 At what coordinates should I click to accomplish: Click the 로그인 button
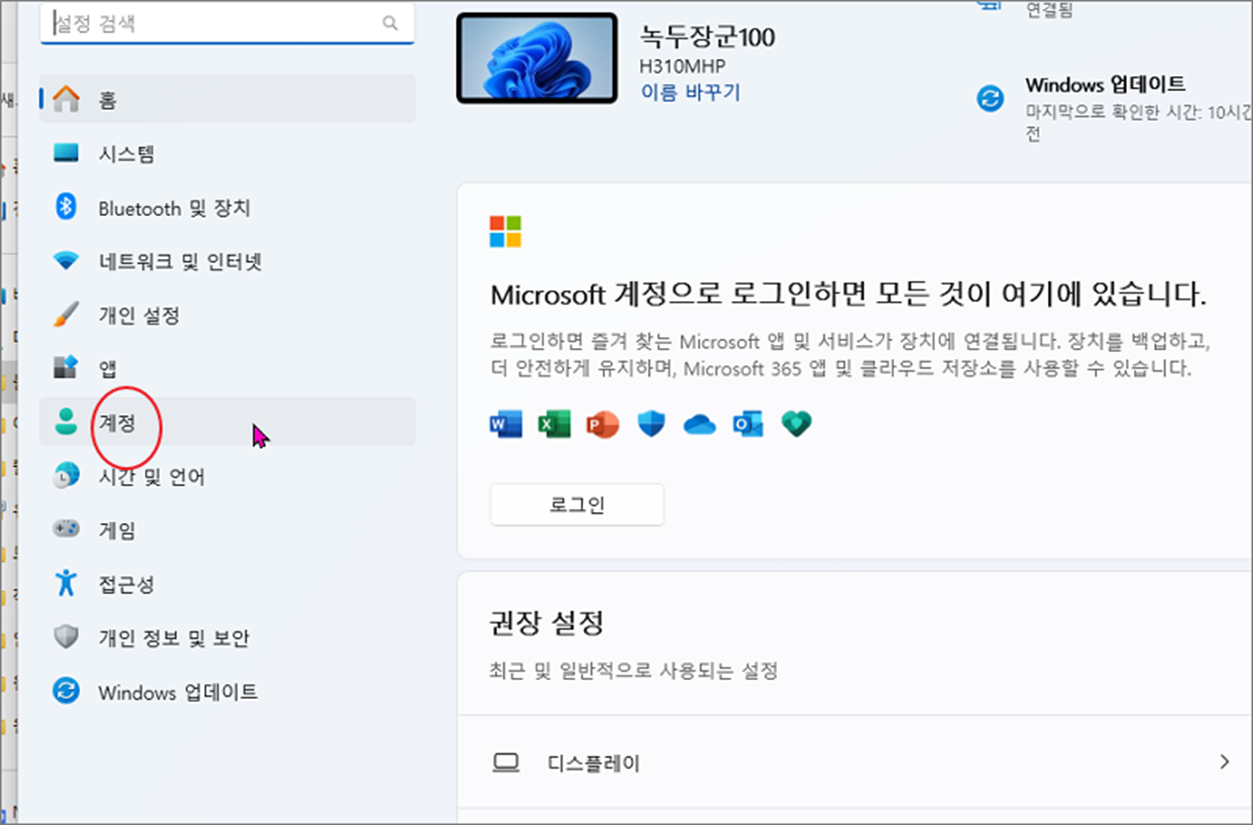[x=577, y=504]
